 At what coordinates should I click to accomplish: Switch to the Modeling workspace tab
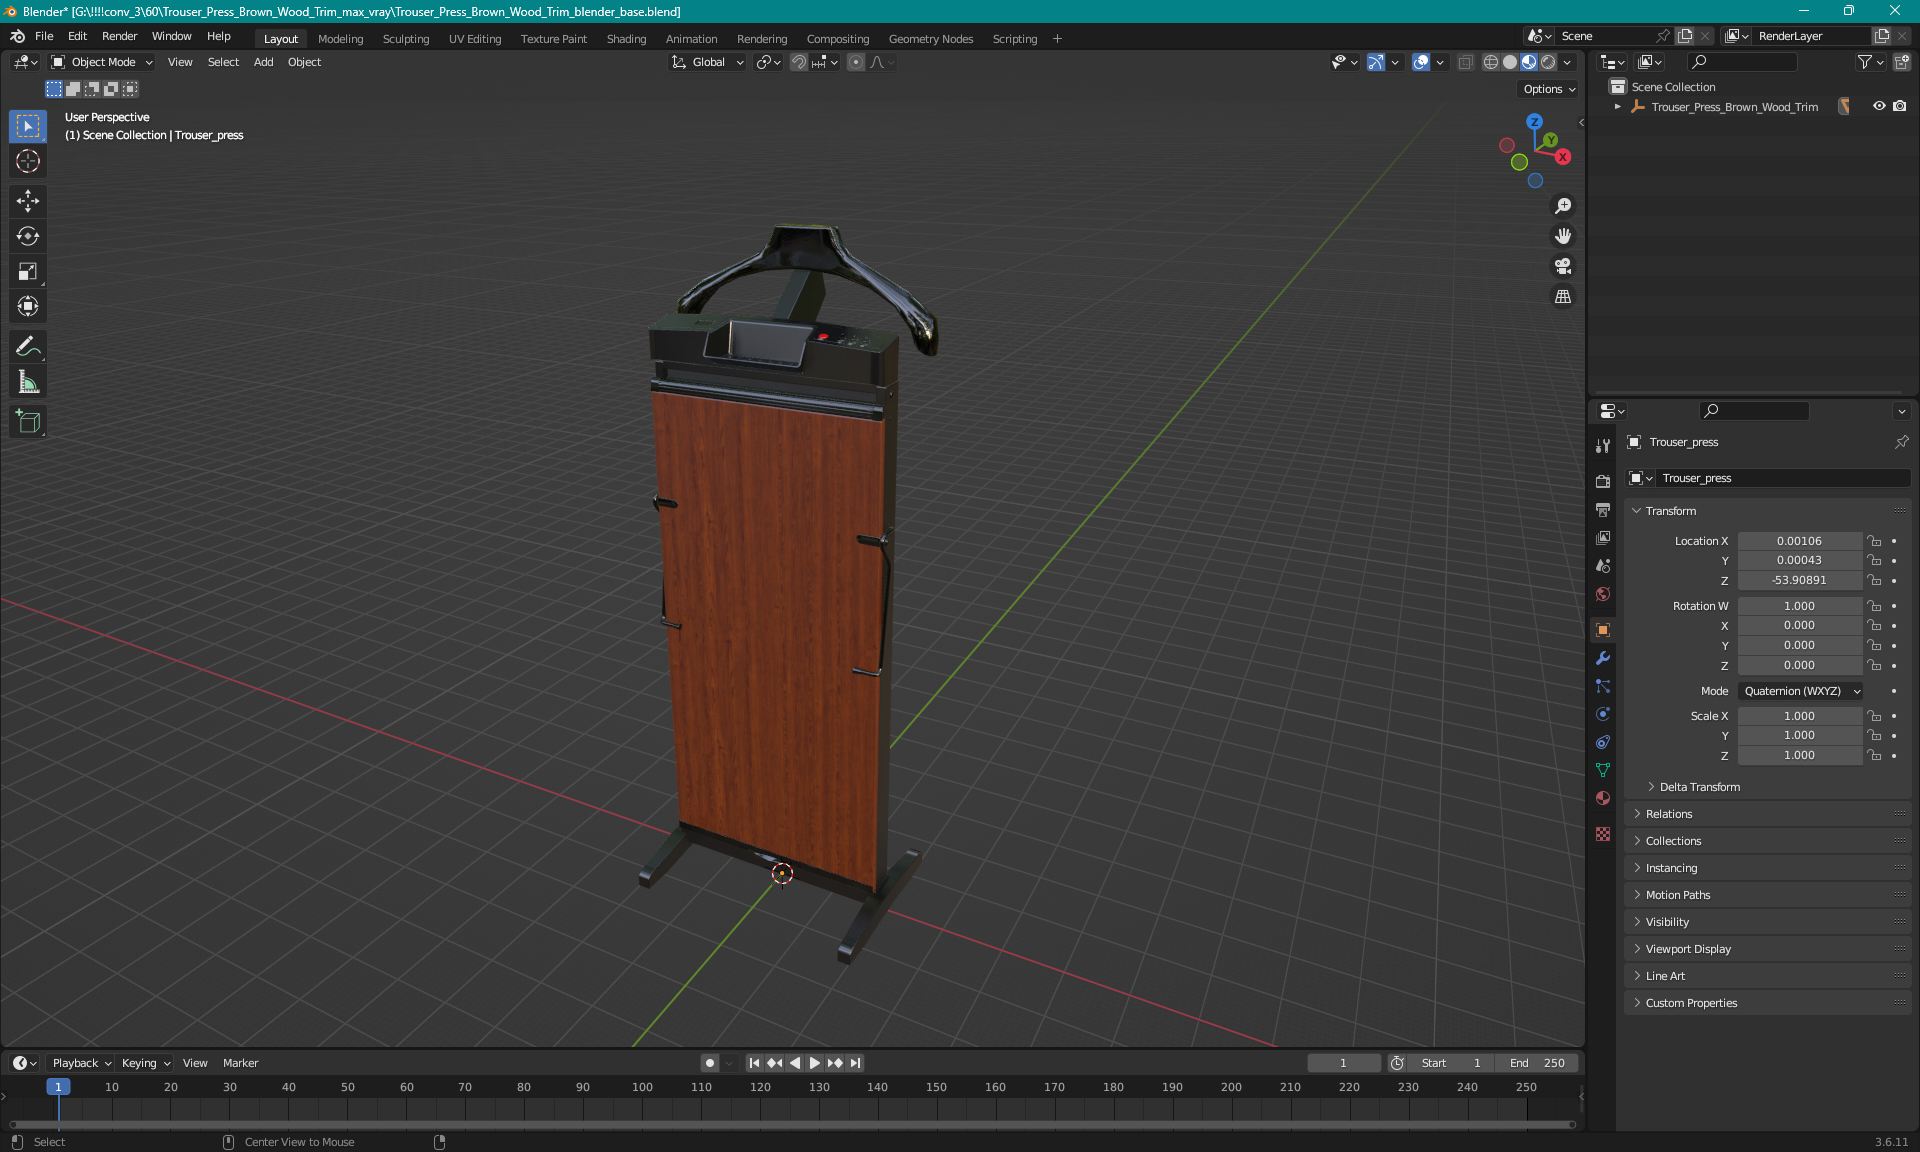coord(340,39)
